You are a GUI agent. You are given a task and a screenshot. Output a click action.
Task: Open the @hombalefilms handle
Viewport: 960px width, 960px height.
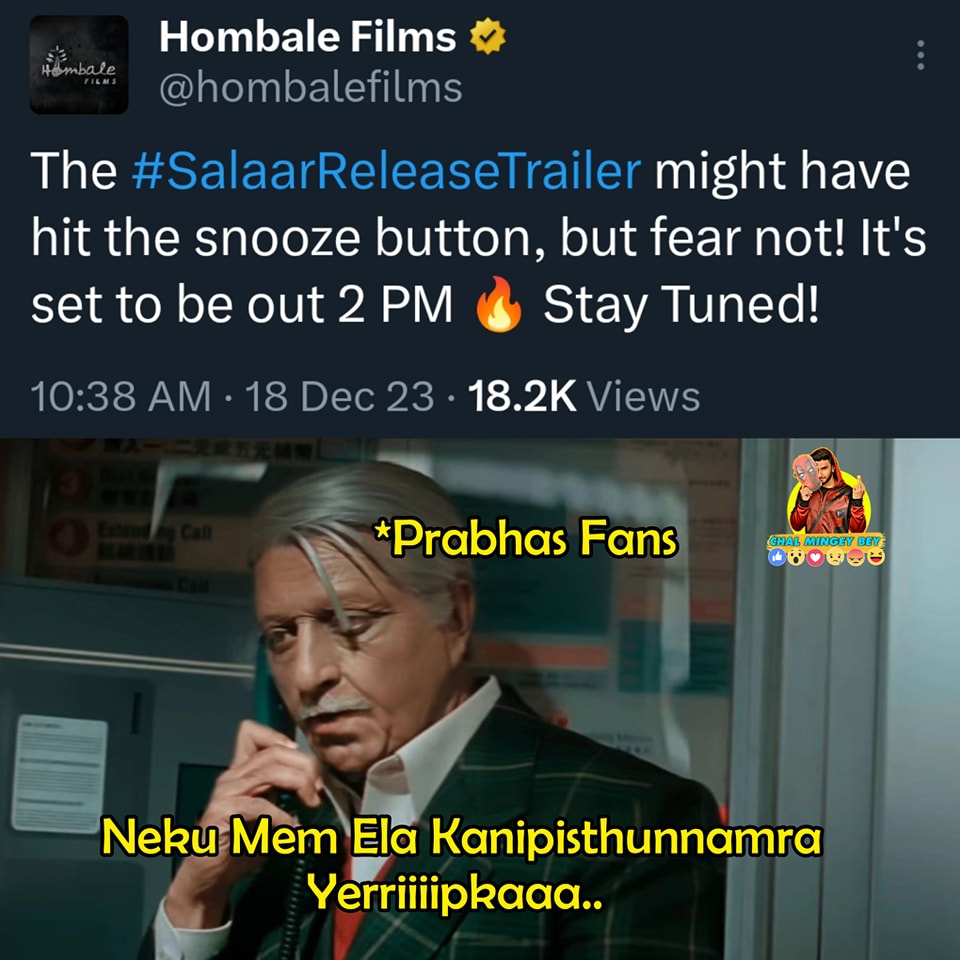click(x=310, y=88)
